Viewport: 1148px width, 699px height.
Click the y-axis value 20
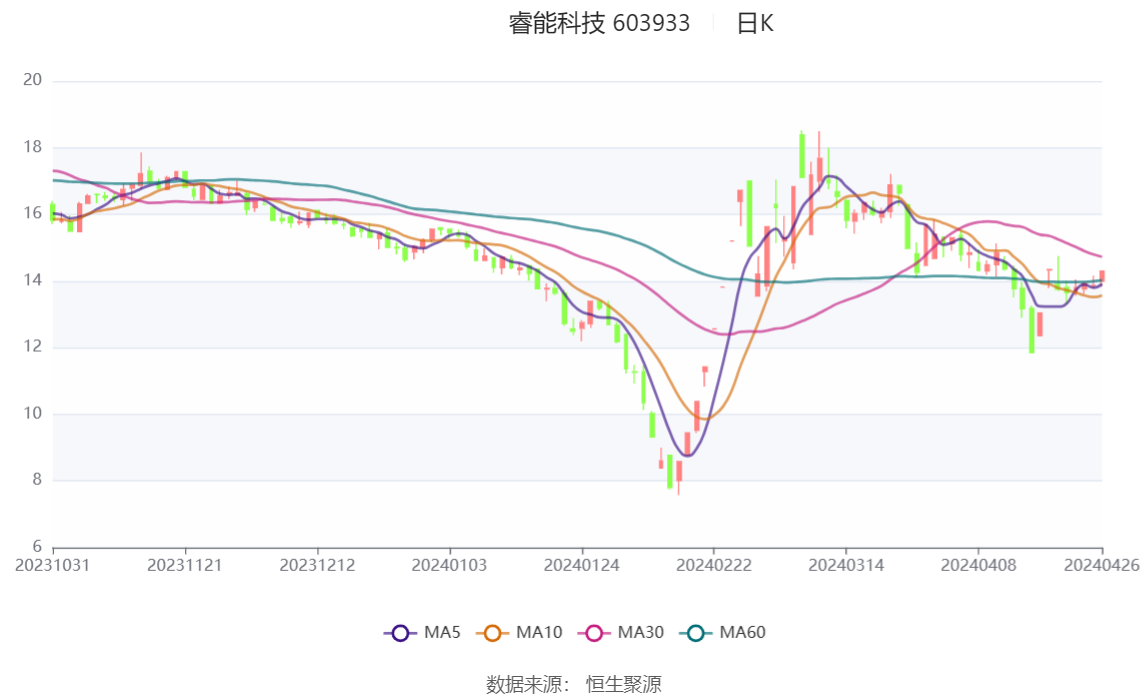pos(32,80)
